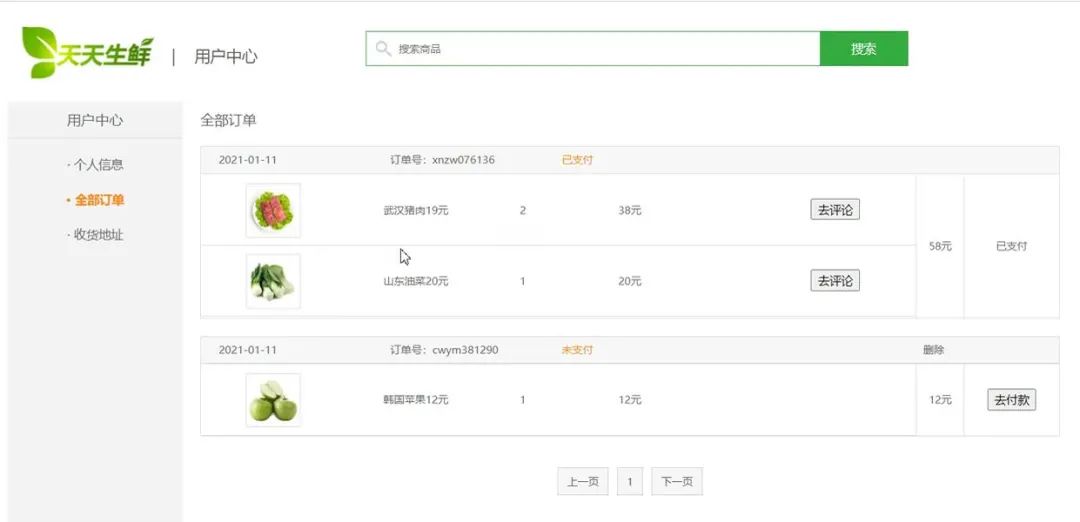Click the 武汉猪肉19元 product name
Viewport: 1080px width, 522px height.
416,211
